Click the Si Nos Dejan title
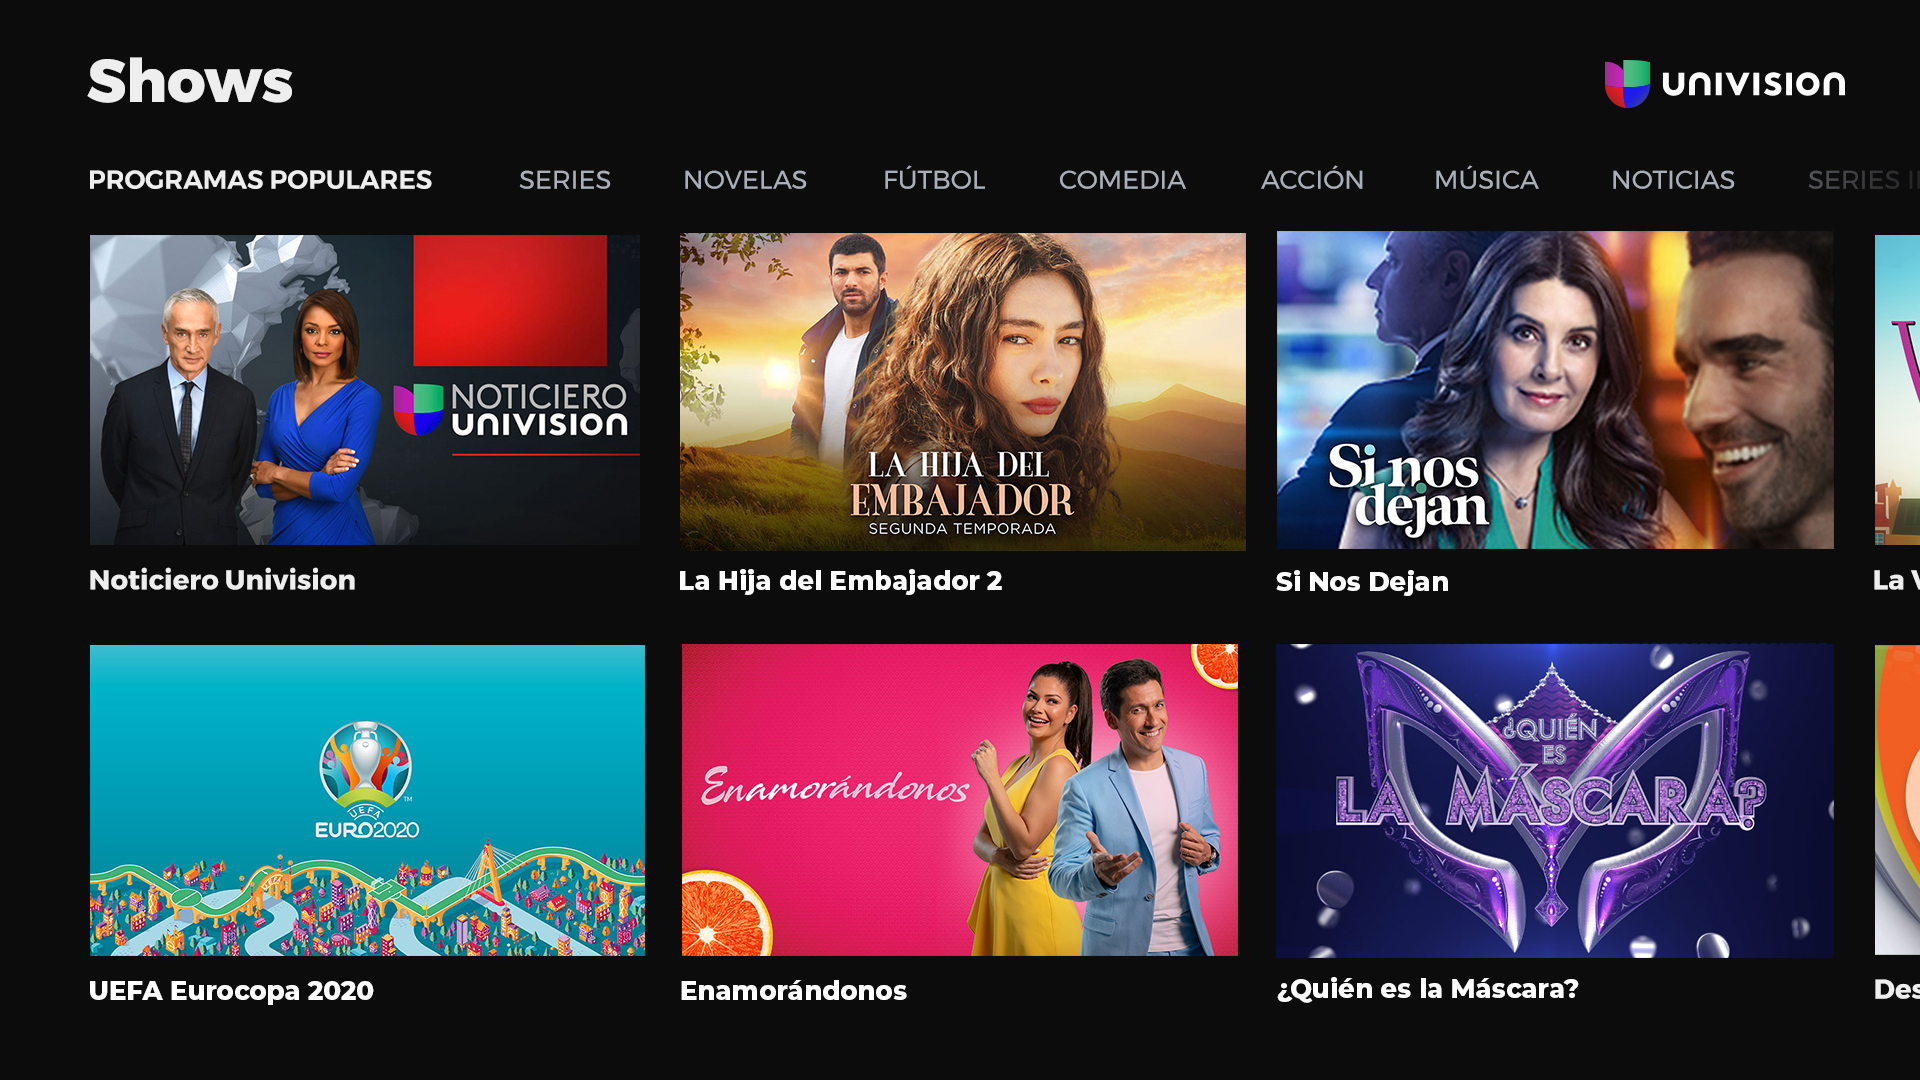1920x1080 pixels. (1362, 581)
